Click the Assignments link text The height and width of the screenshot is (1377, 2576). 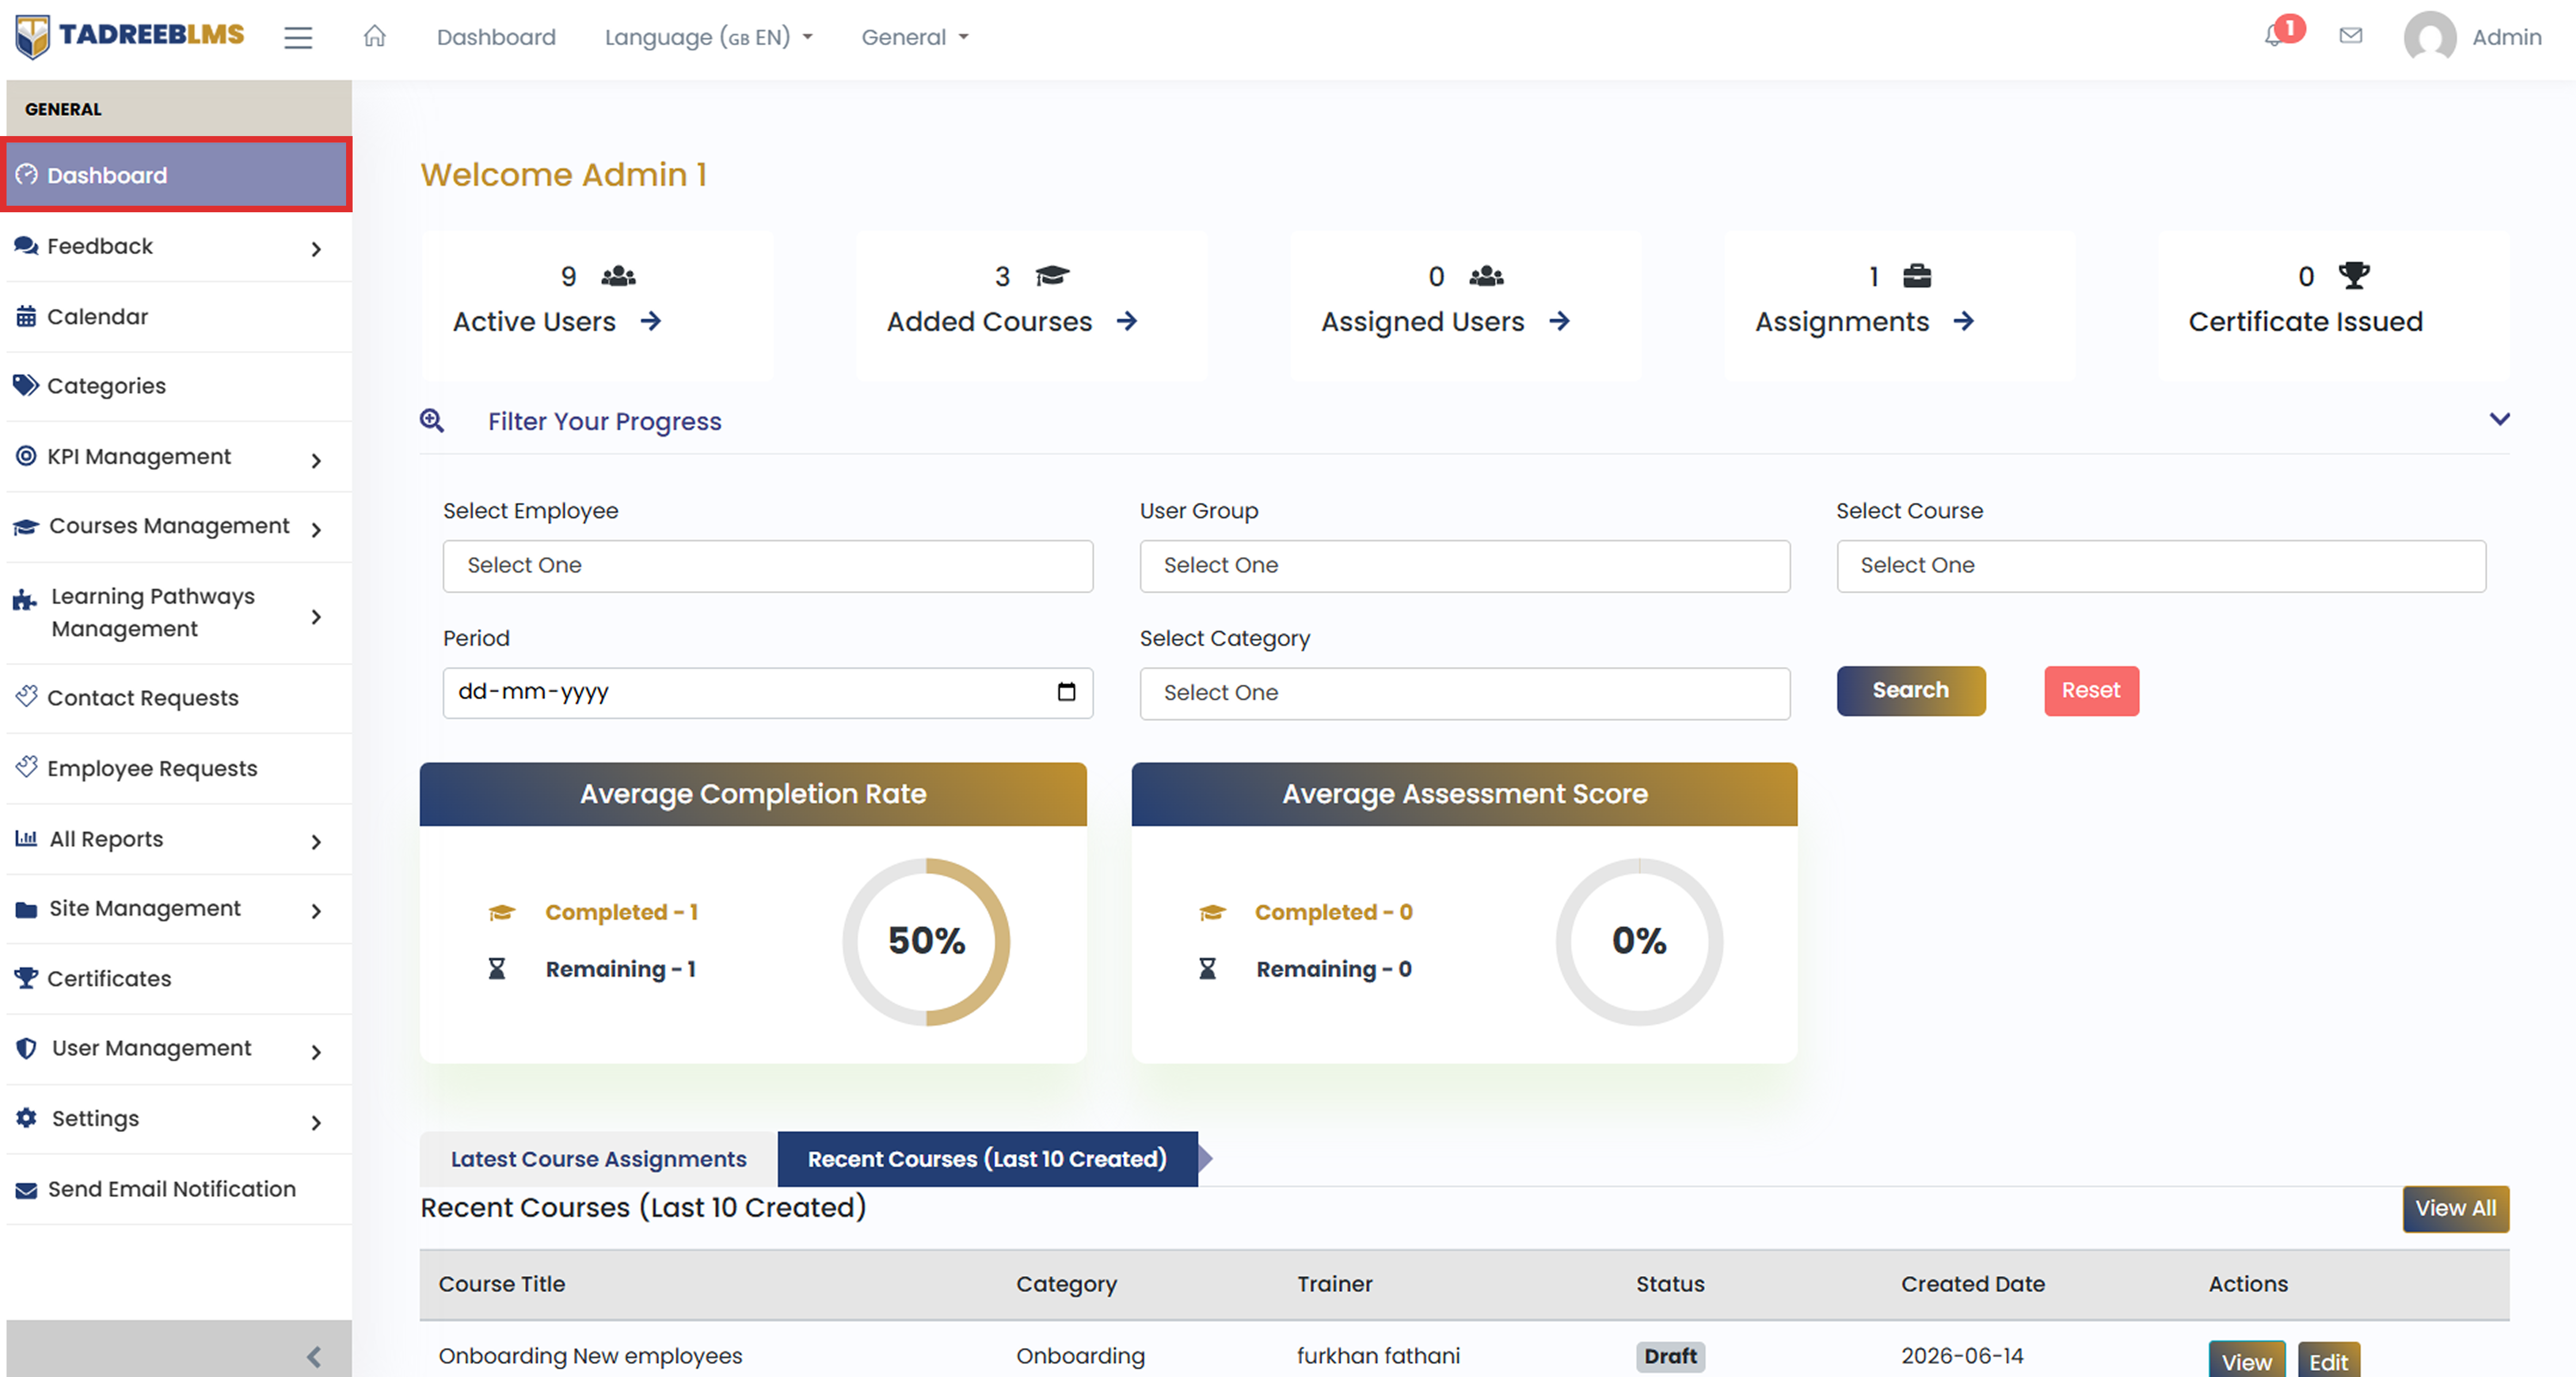pyautogui.click(x=1842, y=322)
